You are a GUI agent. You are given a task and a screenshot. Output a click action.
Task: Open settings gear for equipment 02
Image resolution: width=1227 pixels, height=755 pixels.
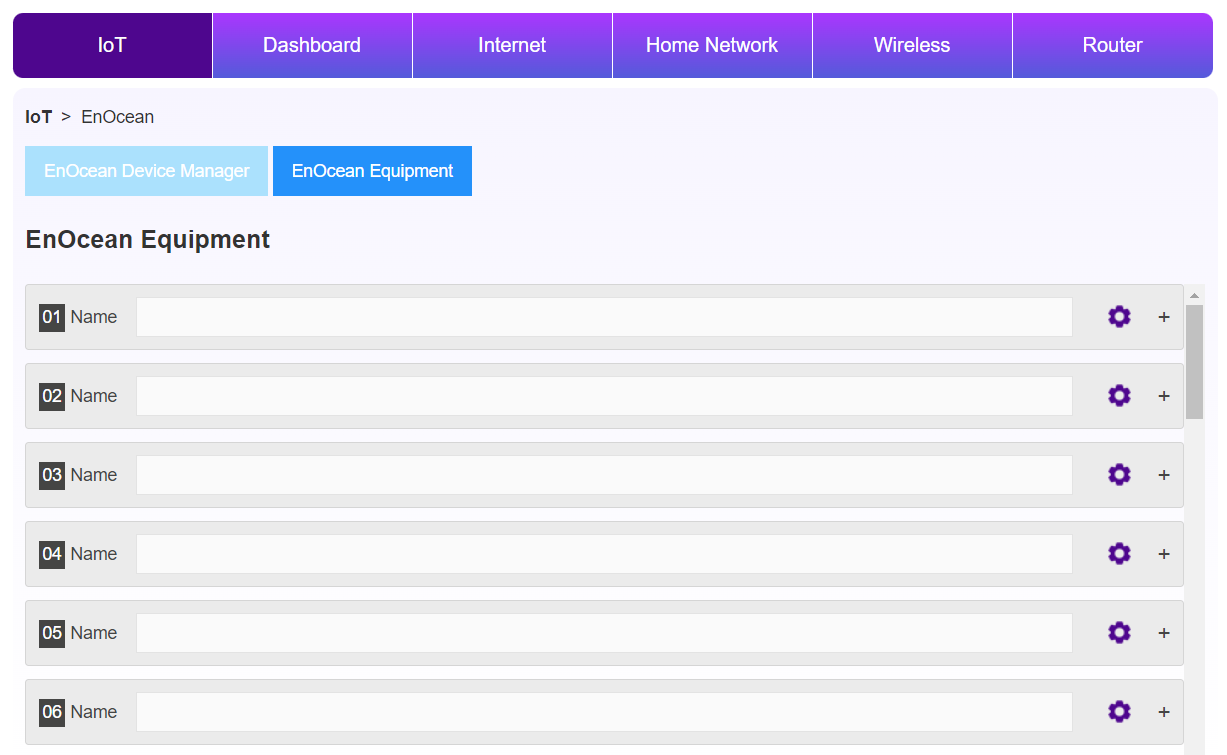point(1119,396)
